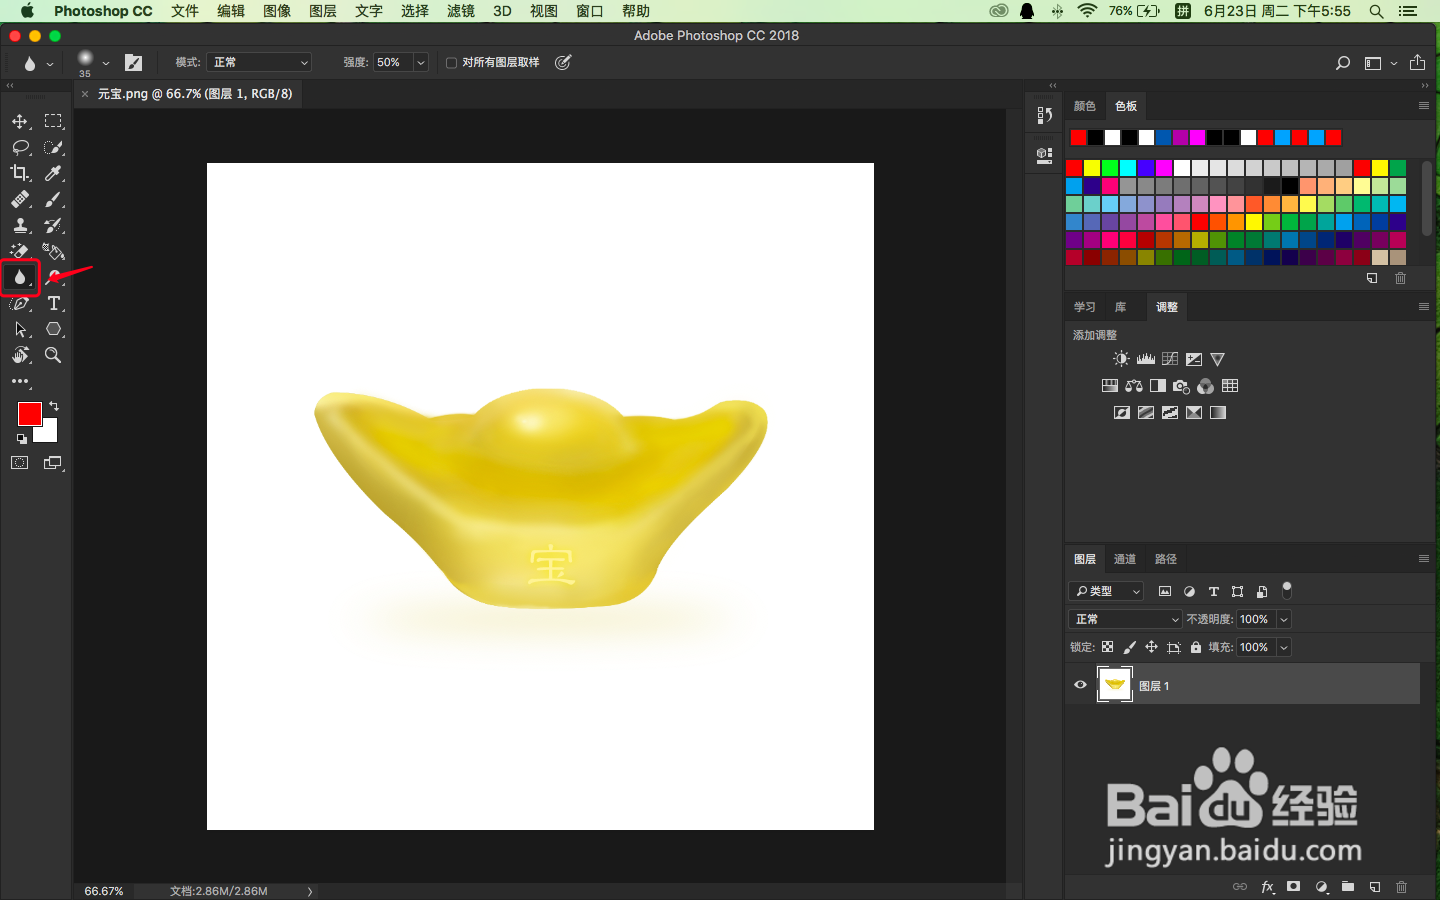This screenshot has width=1440, height=900.
Task: Select the Move tool
Action: 20,121
